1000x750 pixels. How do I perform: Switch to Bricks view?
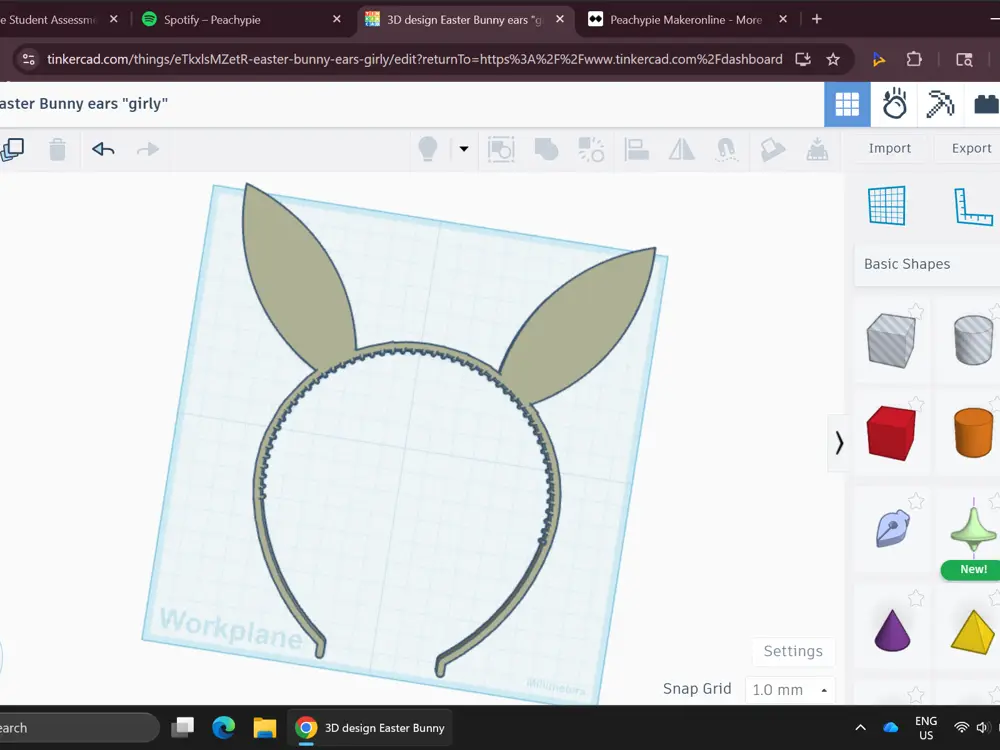[x=986, y=104]
